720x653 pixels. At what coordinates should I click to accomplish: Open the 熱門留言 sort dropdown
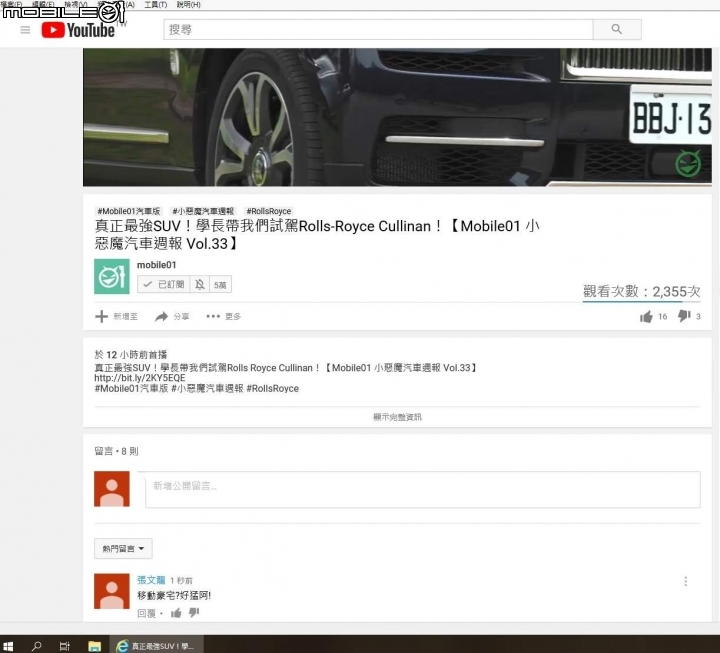123,548
